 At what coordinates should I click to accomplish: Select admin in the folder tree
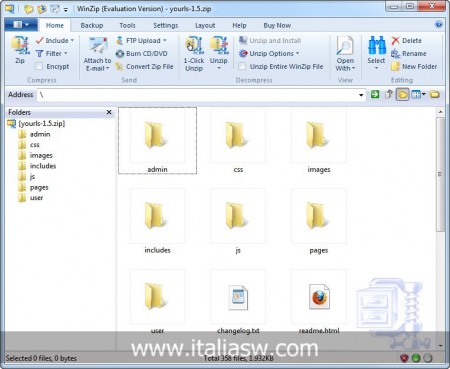(34, 134)
